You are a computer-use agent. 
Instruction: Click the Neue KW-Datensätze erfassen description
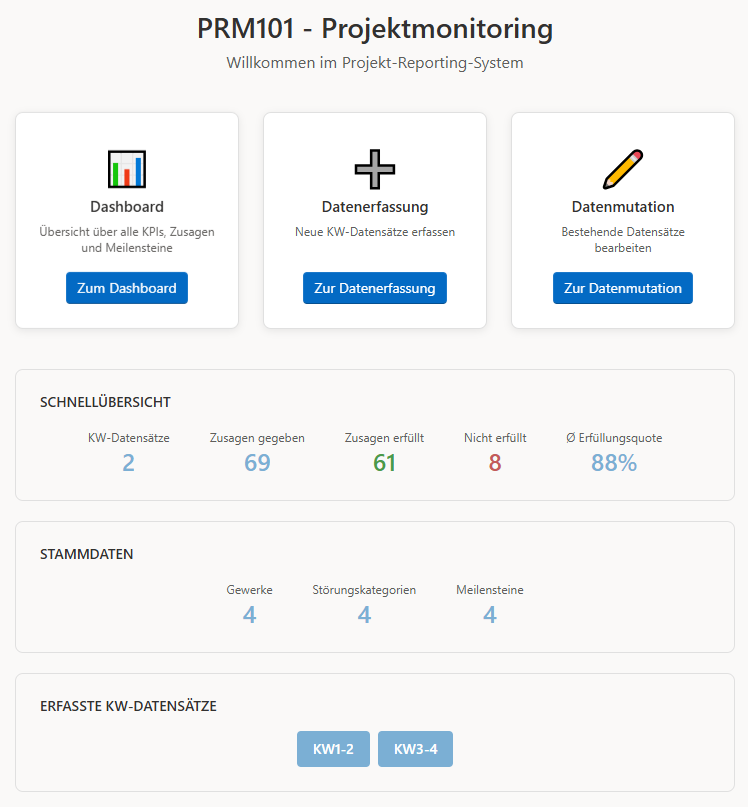coord(375,232)
